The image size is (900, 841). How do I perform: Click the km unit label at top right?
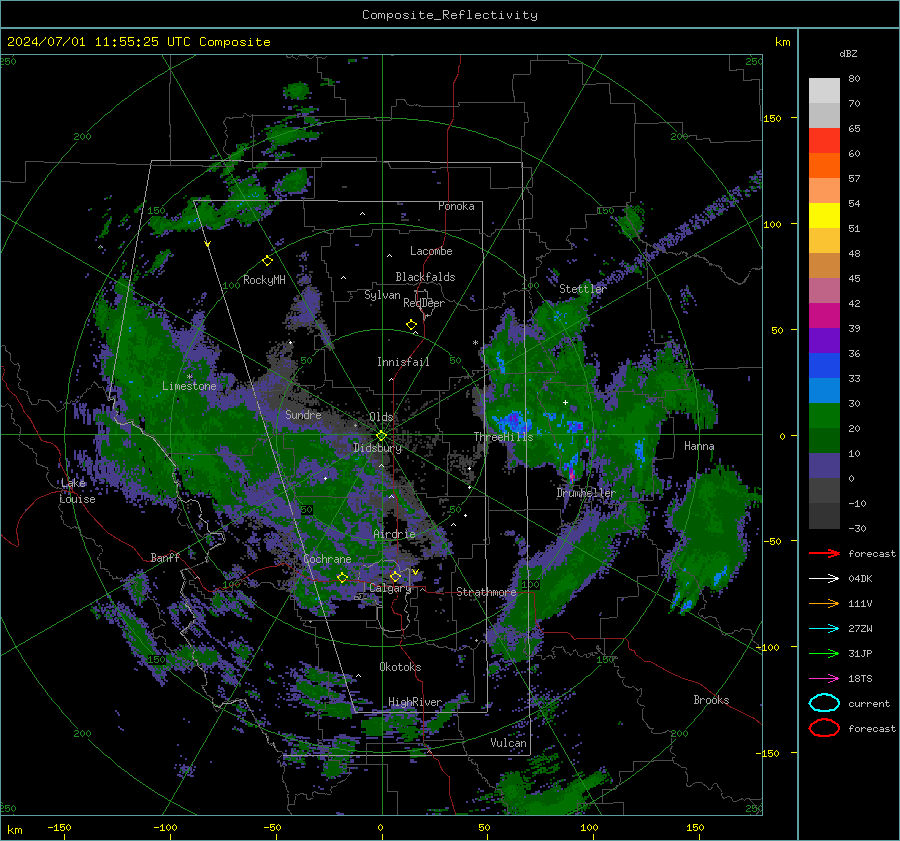click(782, 42)
